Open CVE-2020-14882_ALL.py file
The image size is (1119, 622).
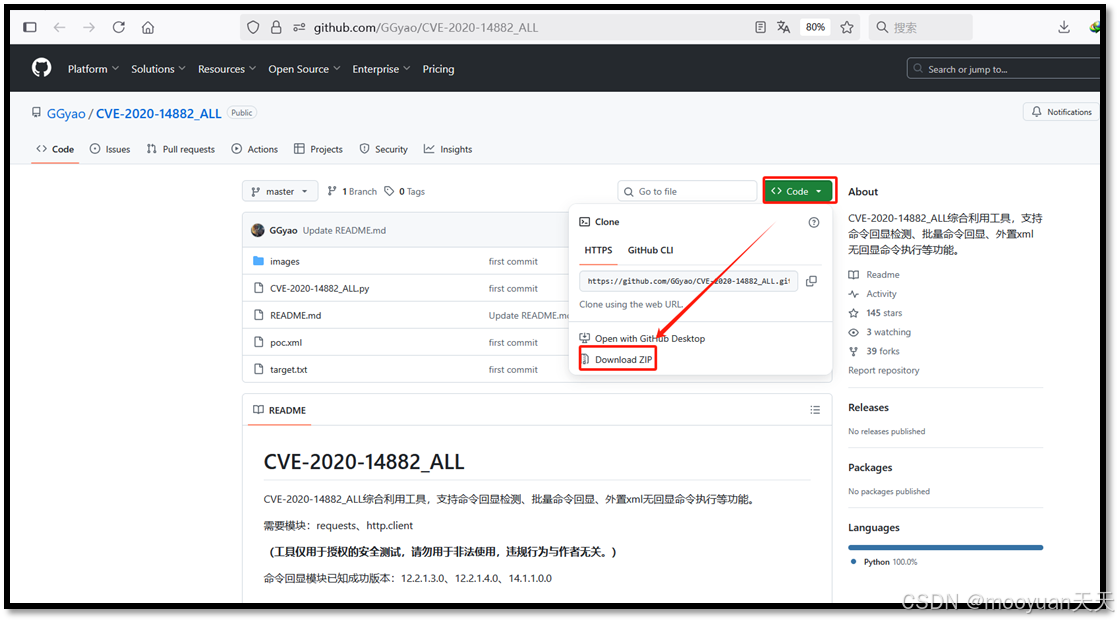pyautogui.click(x=320, y=288)
